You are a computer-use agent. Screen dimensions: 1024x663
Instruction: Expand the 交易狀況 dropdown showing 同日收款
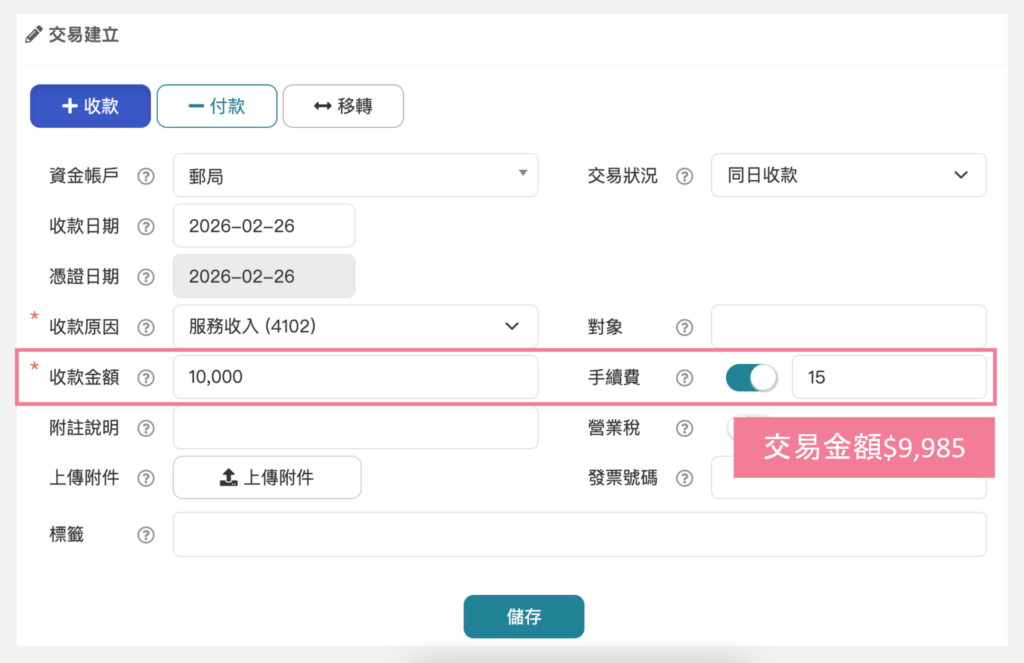coord(848,176)
